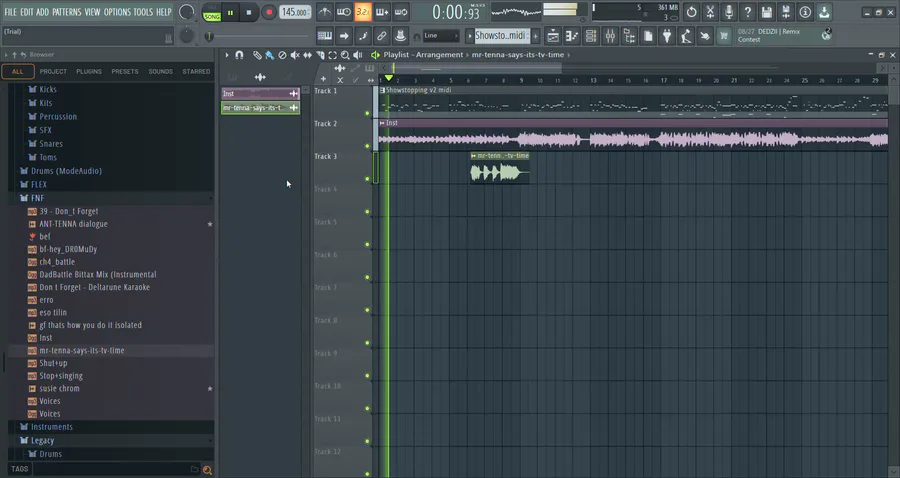Viewport: 900px width, 478px height.
Task: Open the Playlist view
Action: 553,36
